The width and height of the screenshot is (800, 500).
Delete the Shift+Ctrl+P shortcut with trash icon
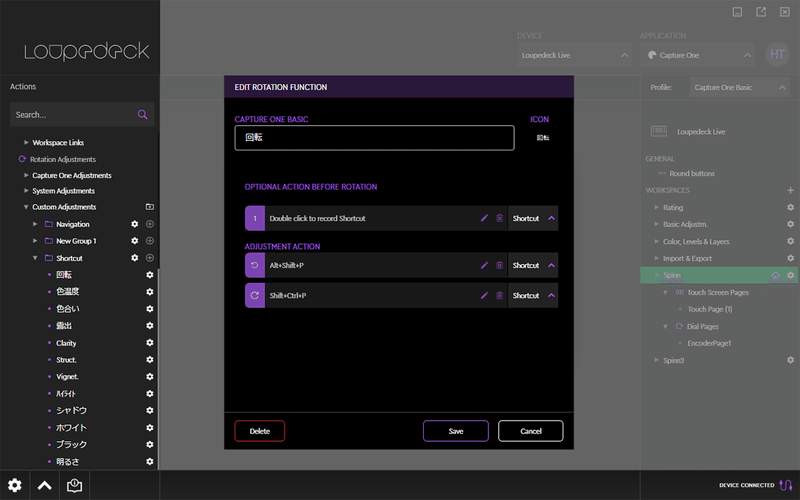tap(499, 295)
